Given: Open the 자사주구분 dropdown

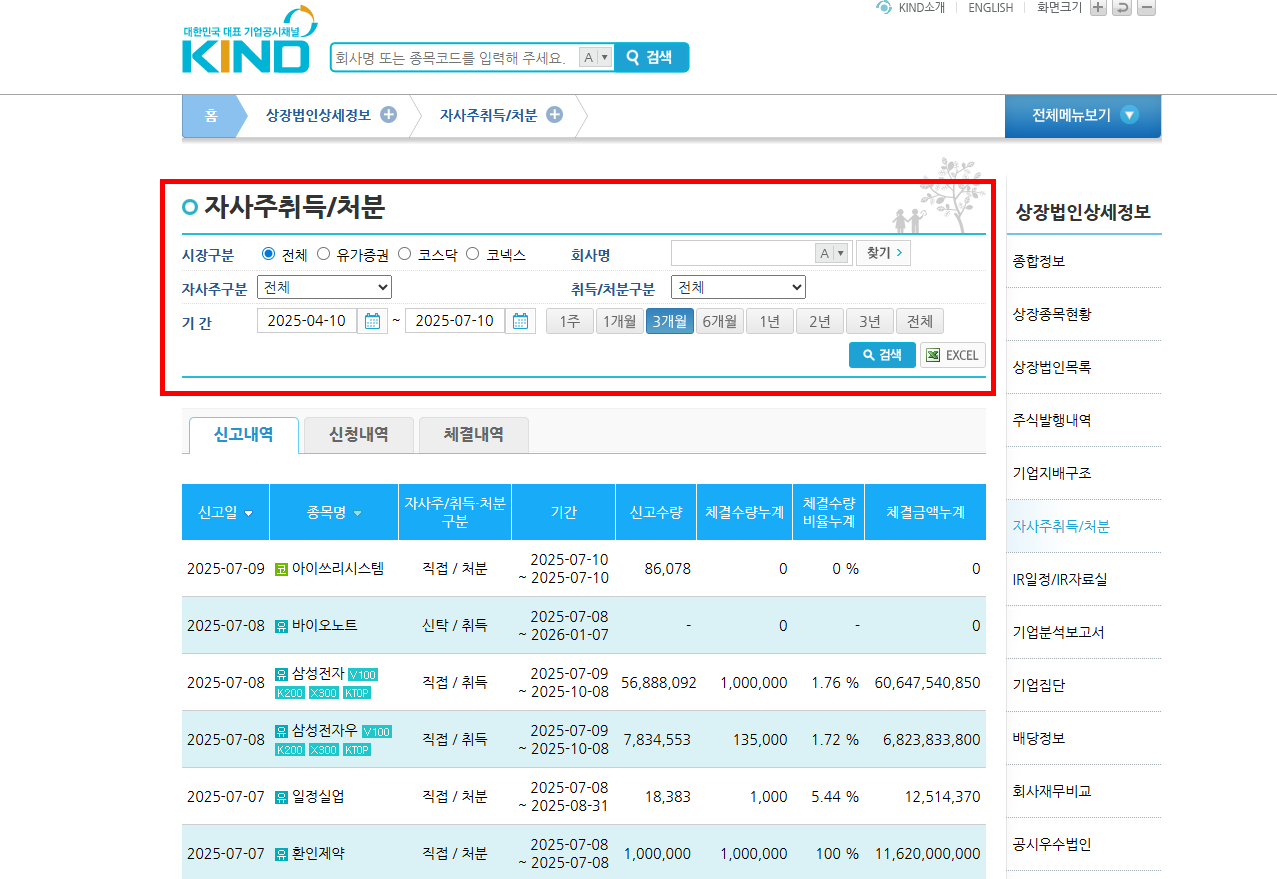Looking at the screenshot, I should coord(324,286).
